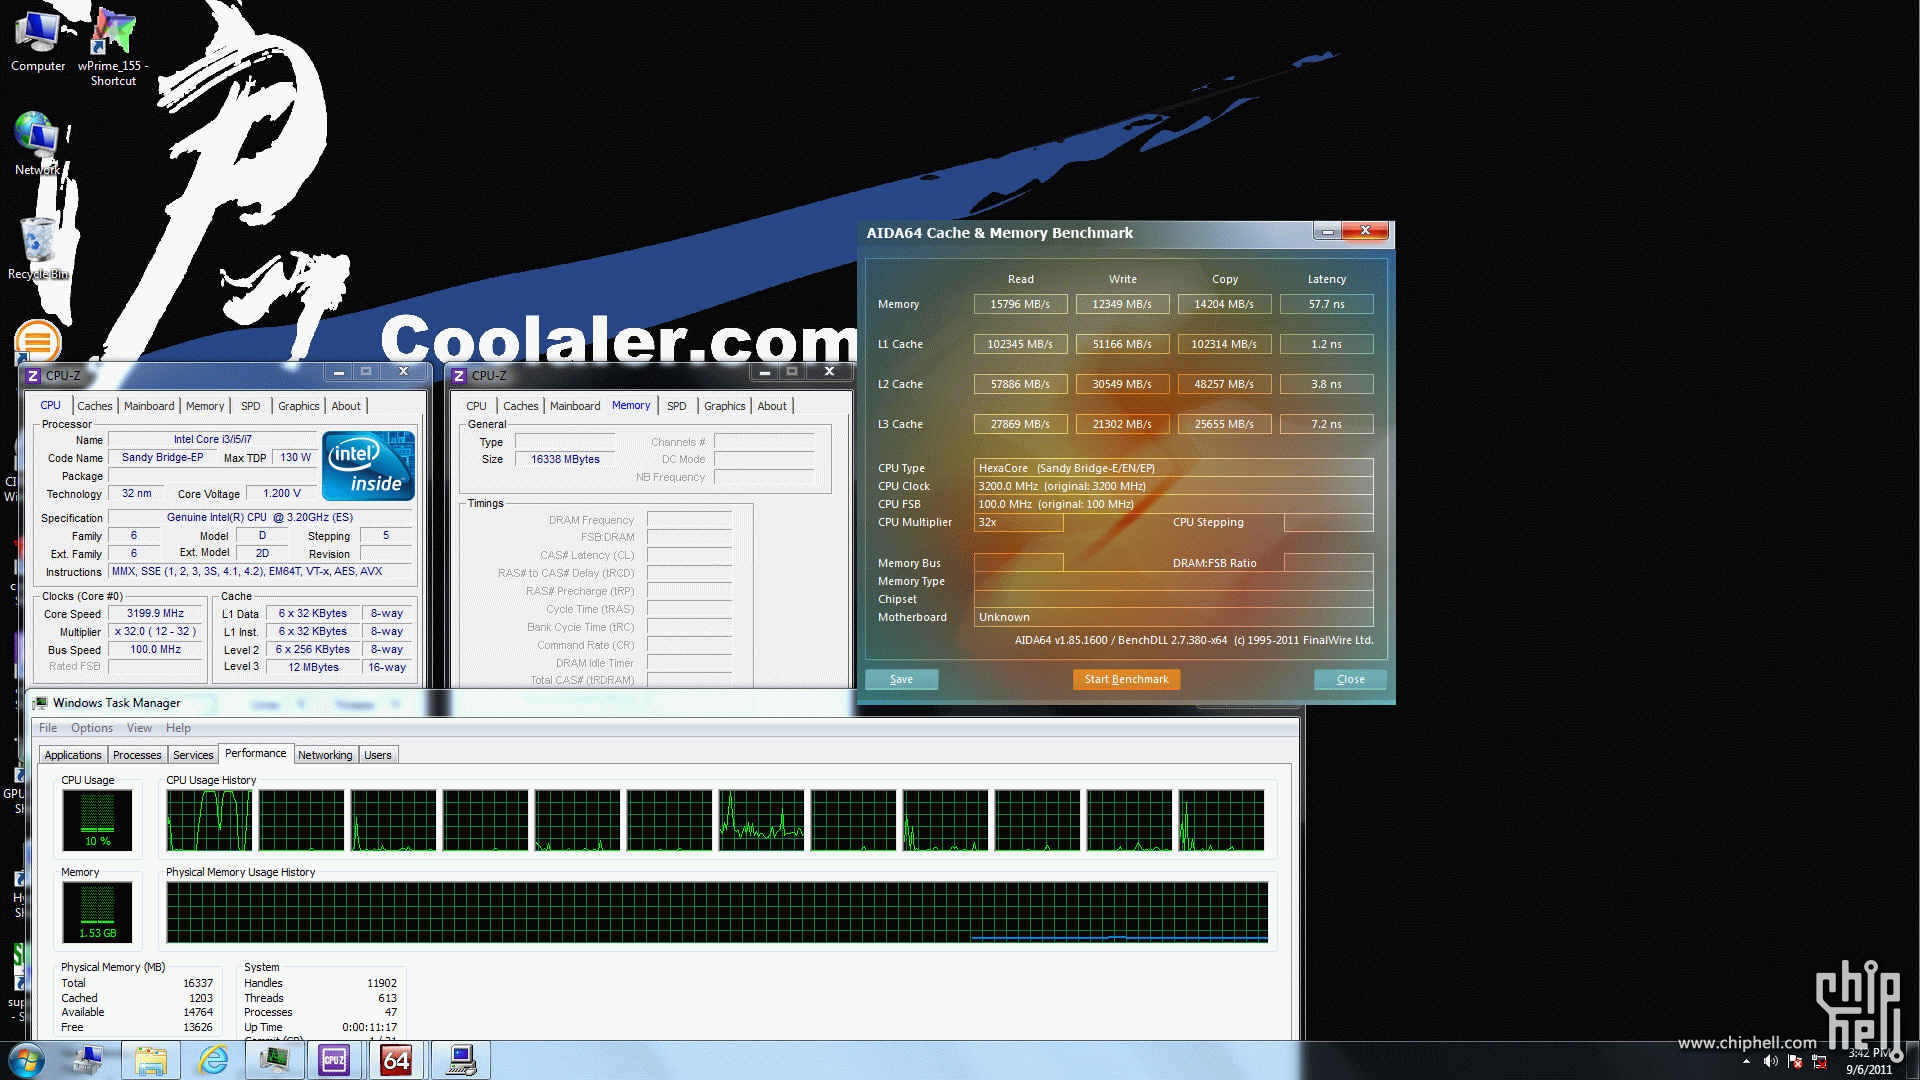Click the CPU usage history graph slider area
This screenshot has height=1080, width=1920.
pyautogui.click(x=717, y=820)
